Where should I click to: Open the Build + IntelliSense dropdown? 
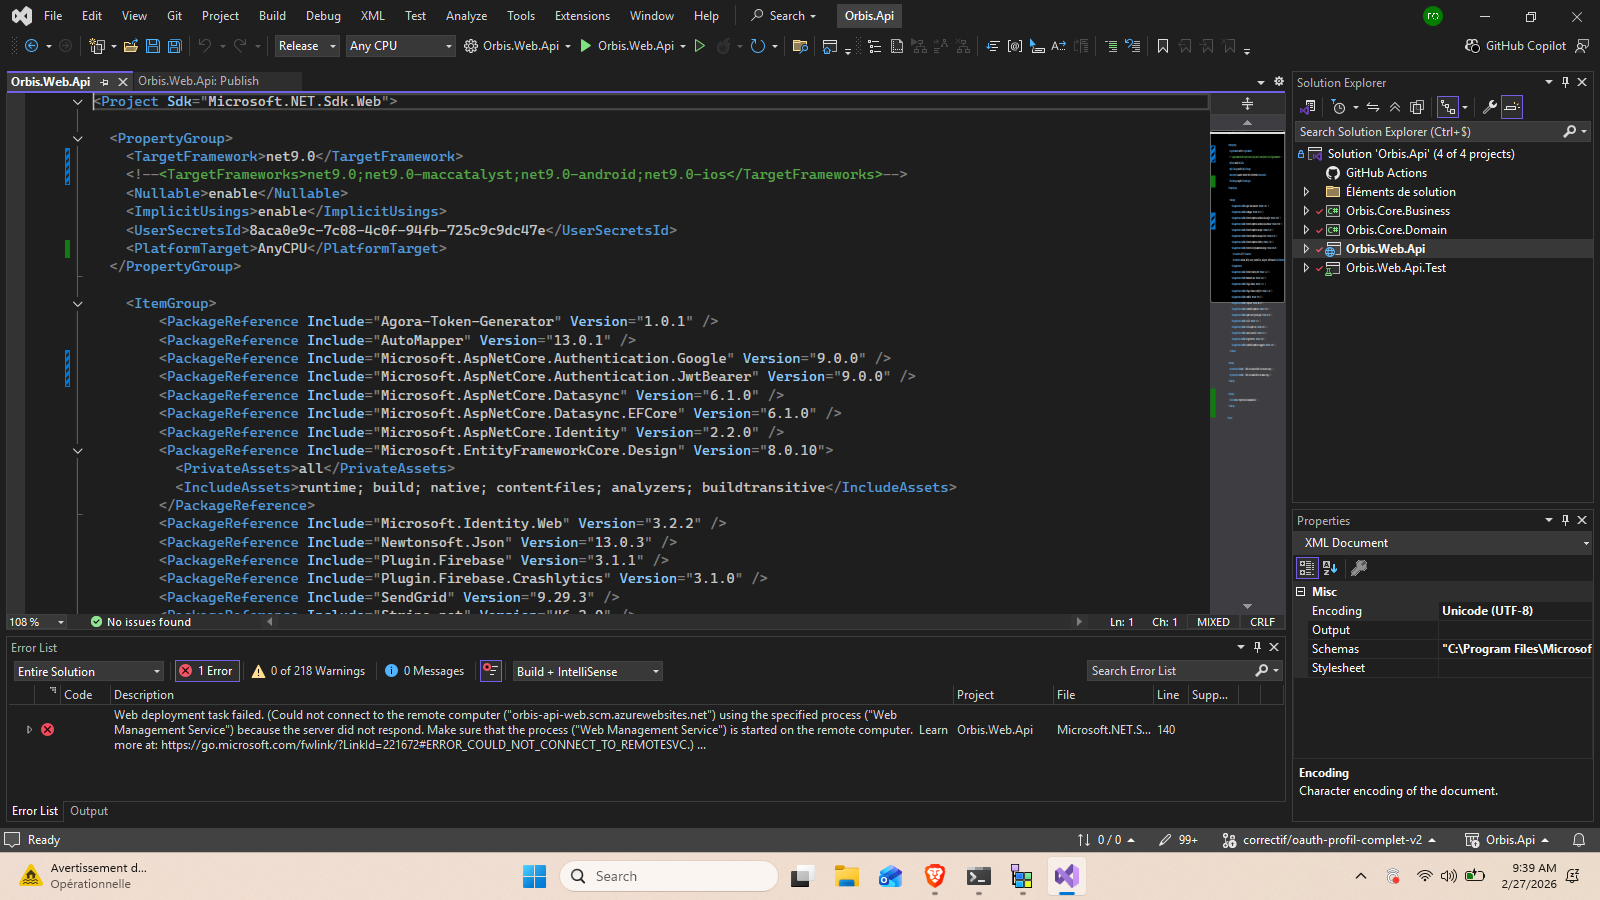pos(587,671)
